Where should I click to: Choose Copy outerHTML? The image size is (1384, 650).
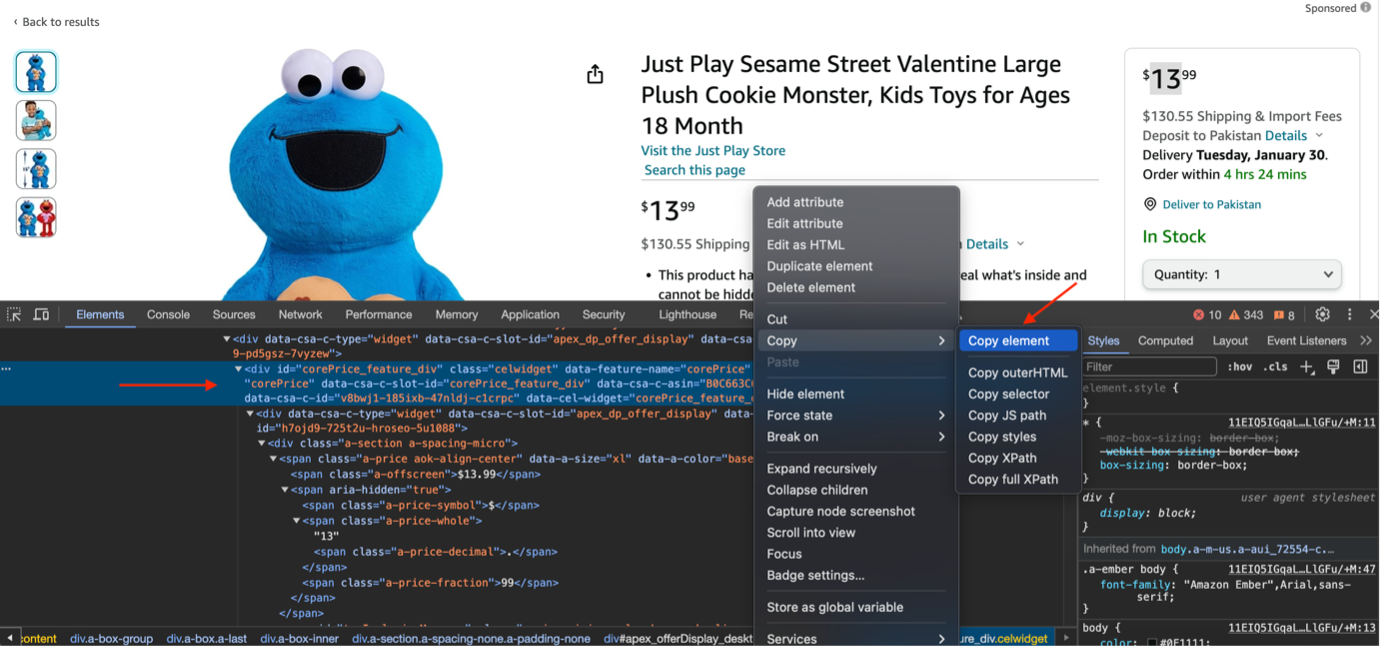pos(1019,373)
